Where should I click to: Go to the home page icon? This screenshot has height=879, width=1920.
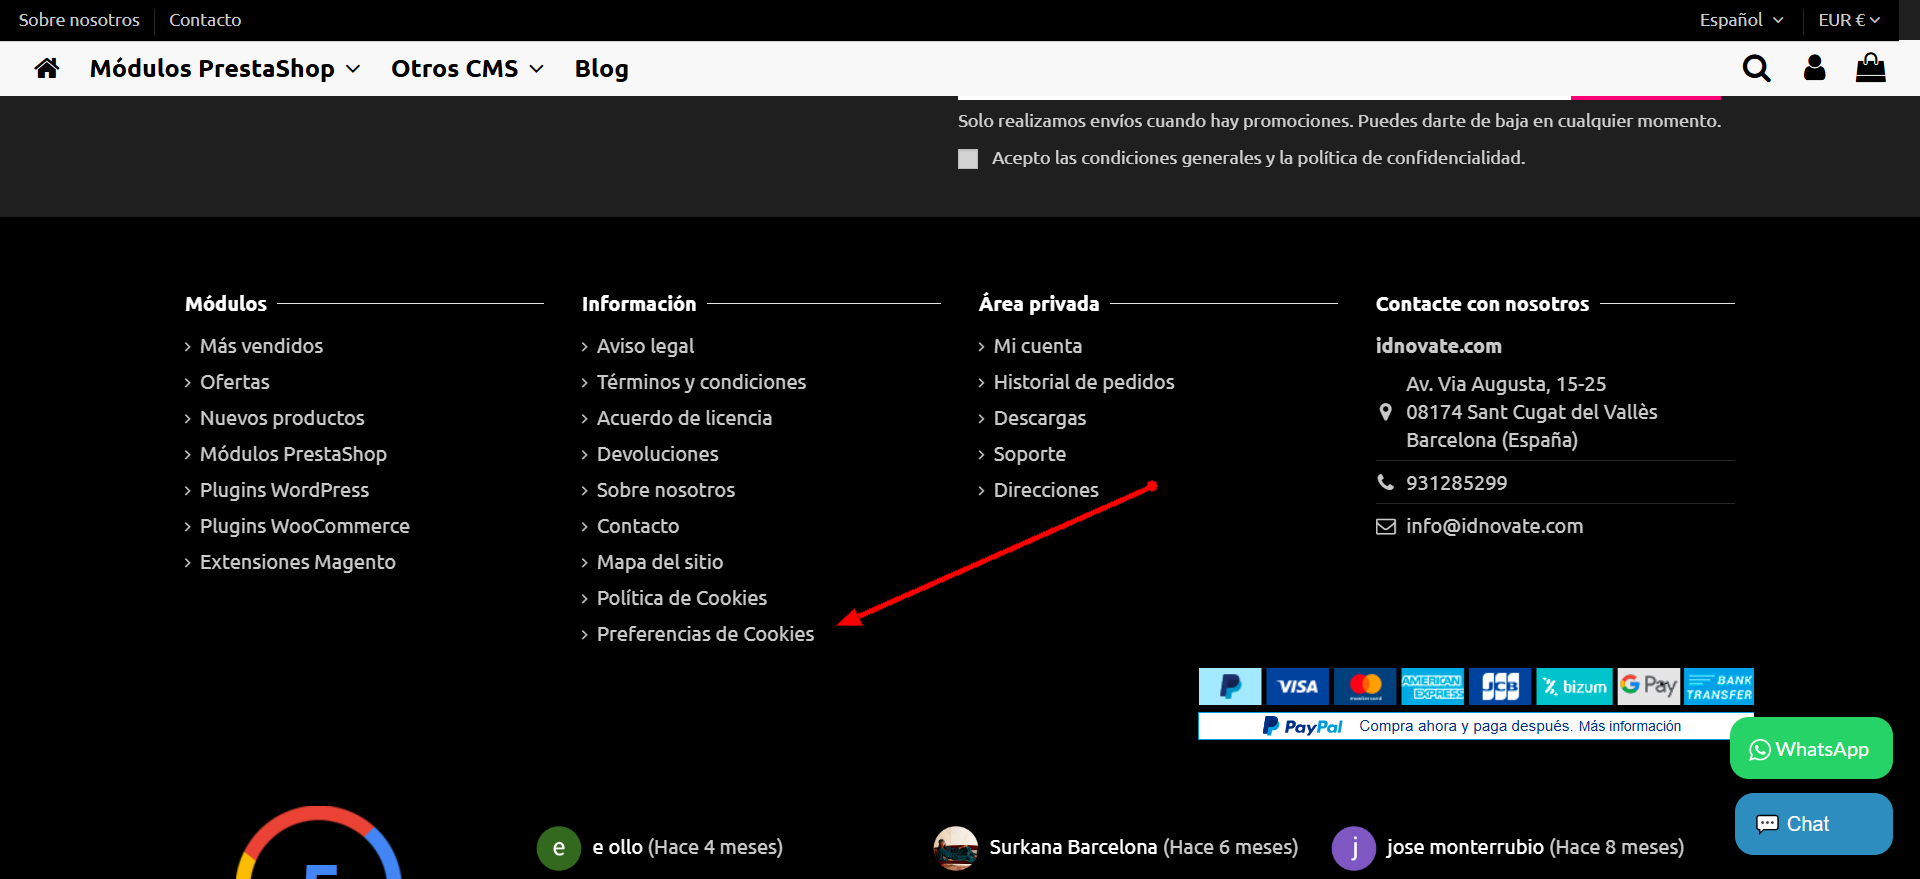(47, 68)
